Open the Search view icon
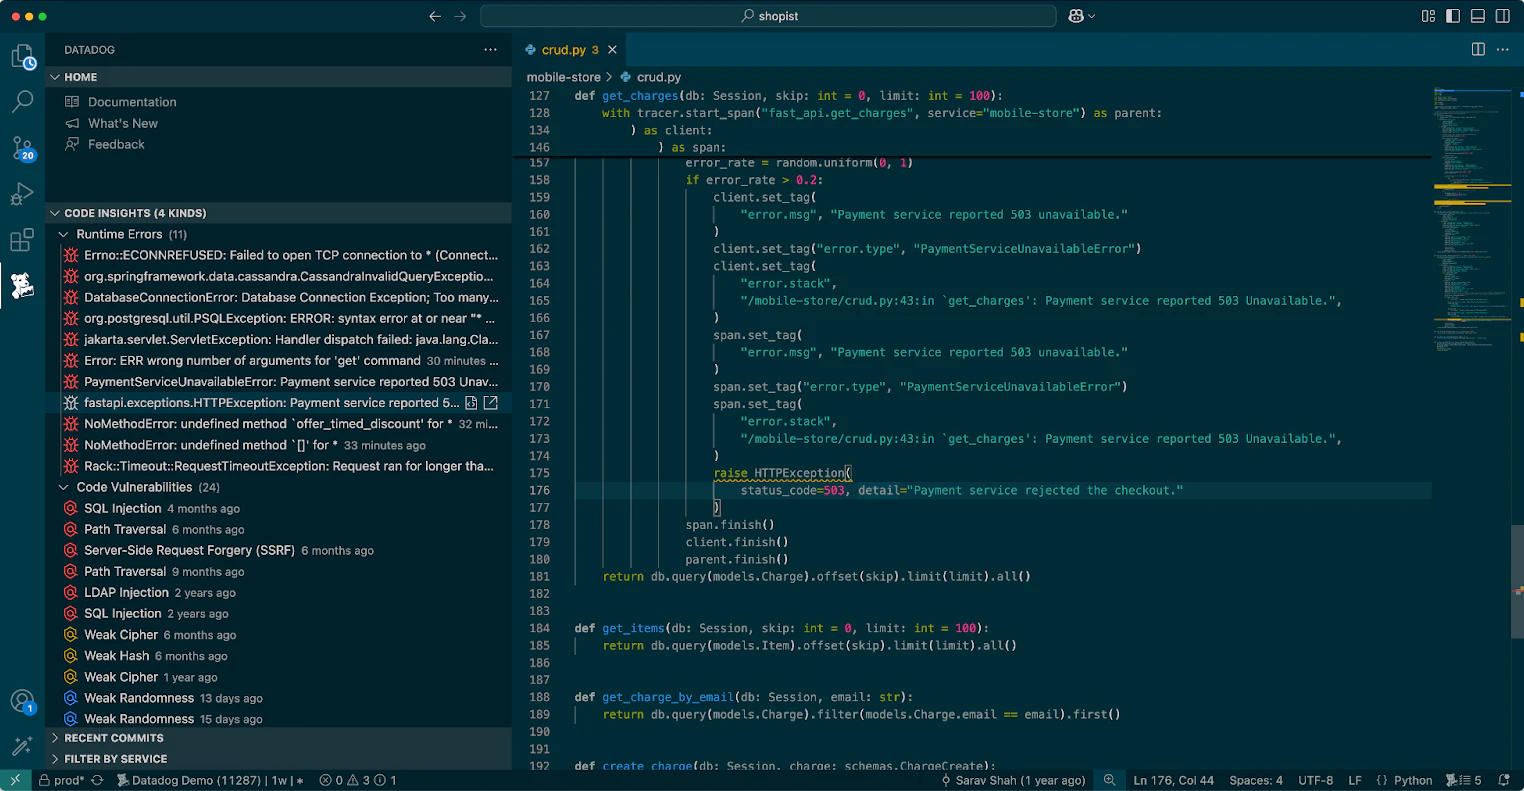Screen dimensions: 1524x791 tap(22, 102)
